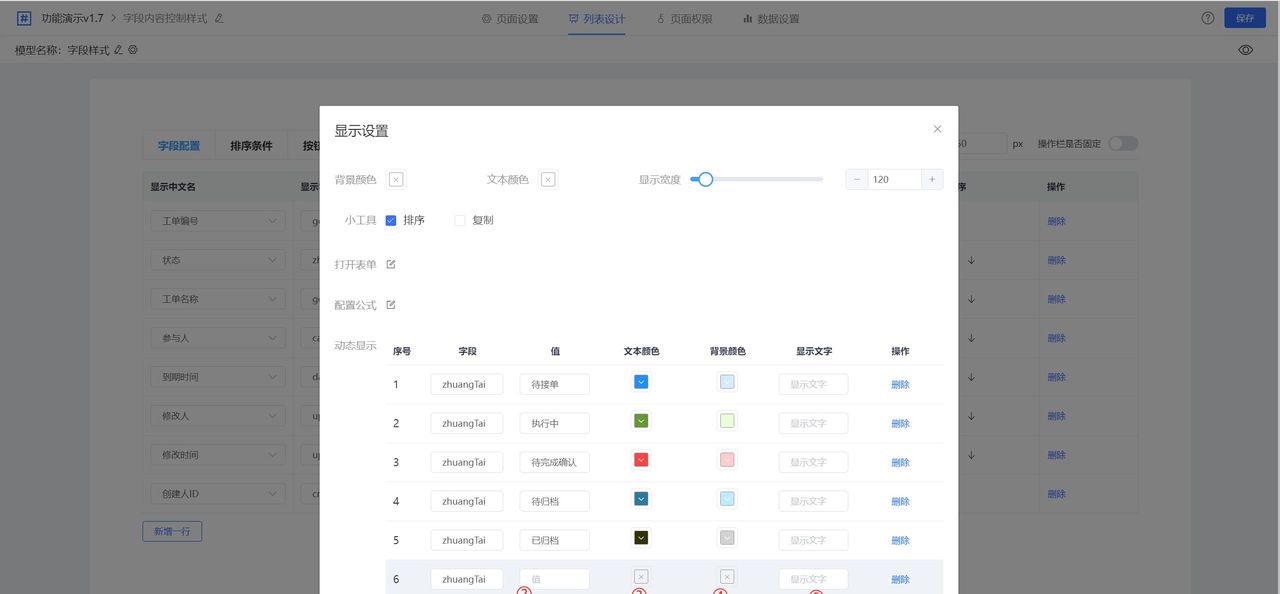Click the 显示文字 input in row 1
Viewport: 1280px width, 594px height.
pyautogui.click(x=814, y=383)
